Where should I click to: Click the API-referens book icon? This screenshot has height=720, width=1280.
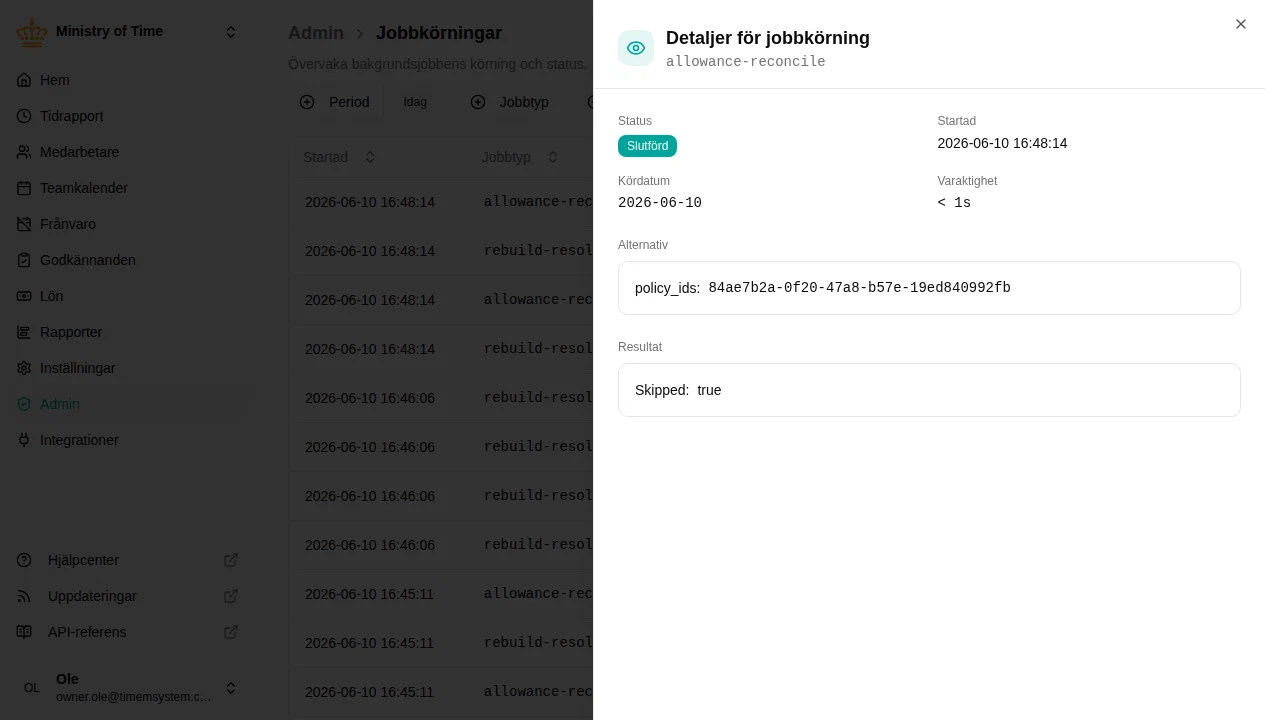pos(24,632)
